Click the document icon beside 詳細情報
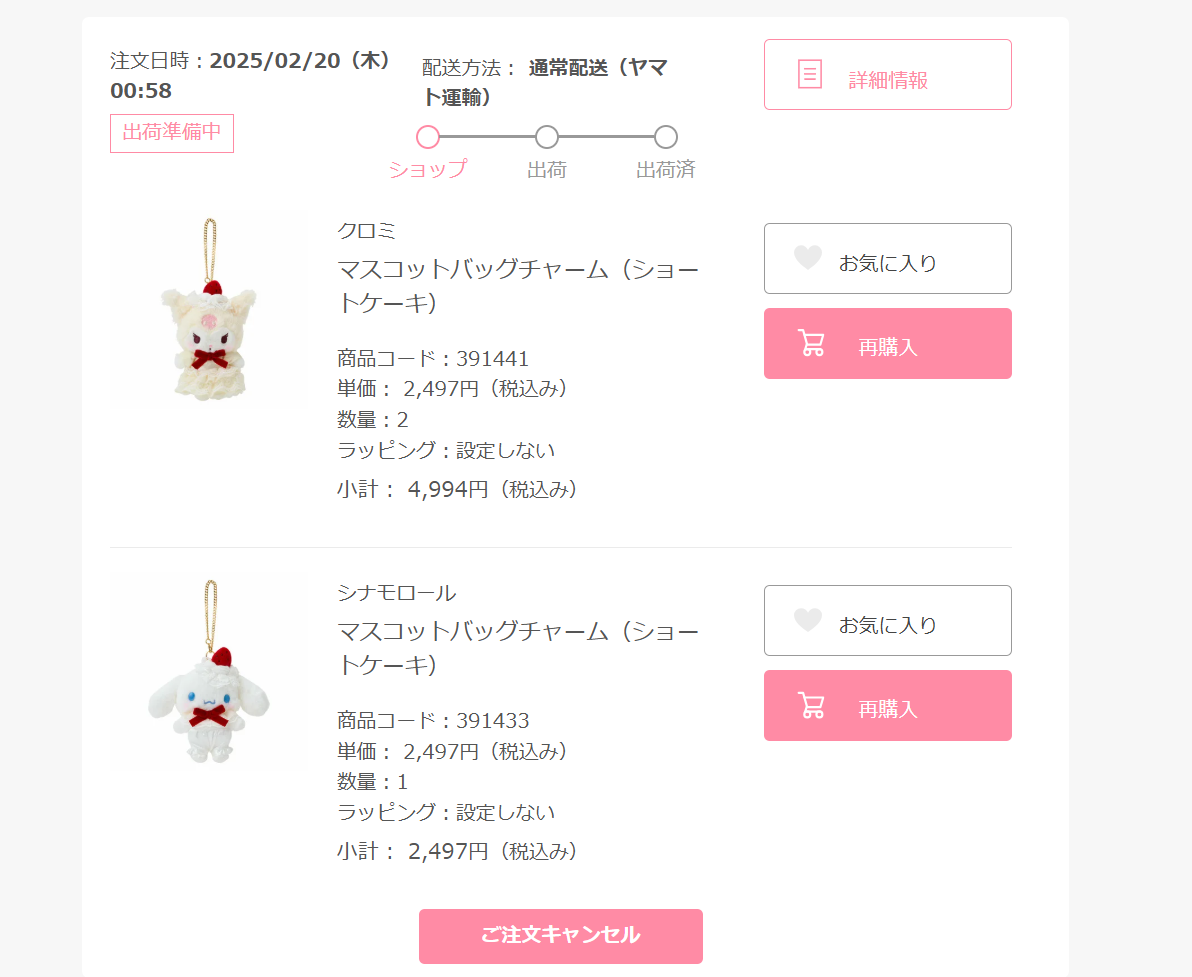This screenshot has width=1192, height=977. tap(810, 75)
